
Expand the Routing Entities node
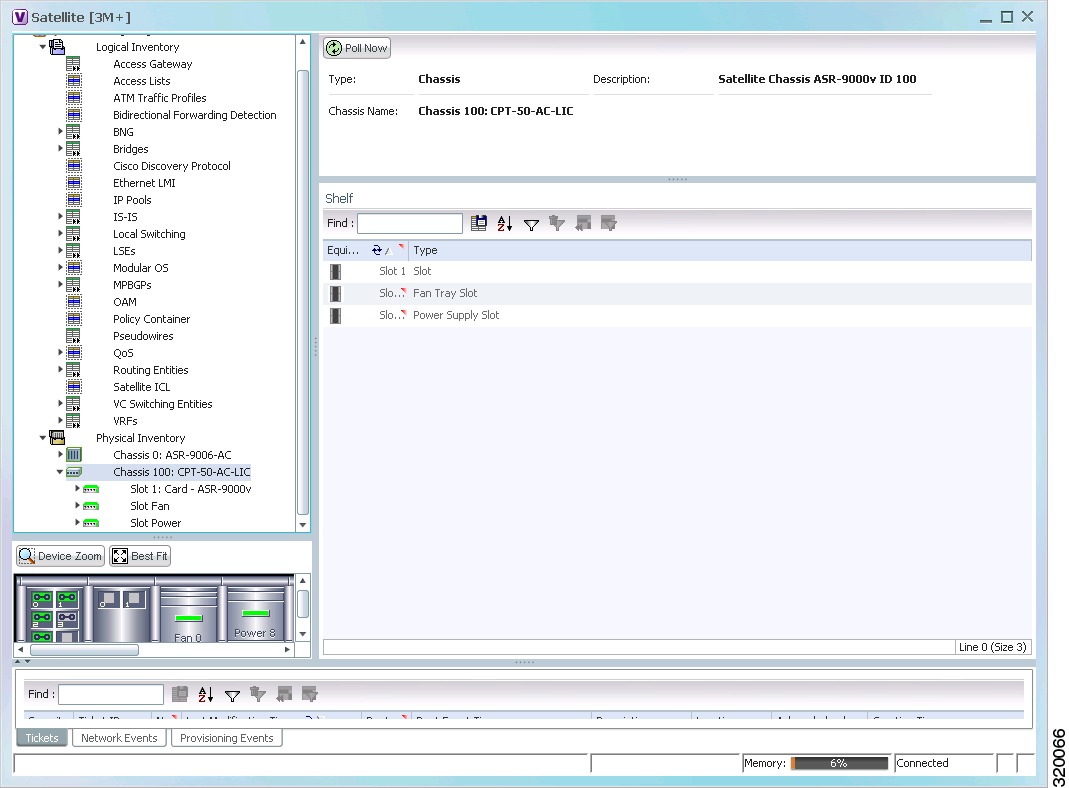[60, 369]
